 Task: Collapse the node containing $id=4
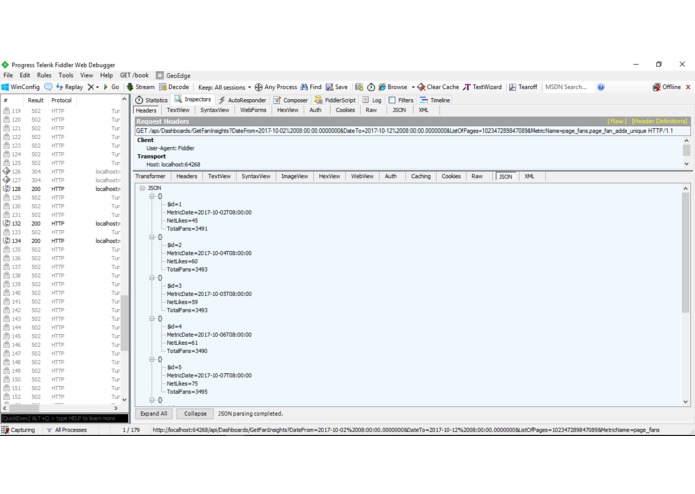click(152, 319)
